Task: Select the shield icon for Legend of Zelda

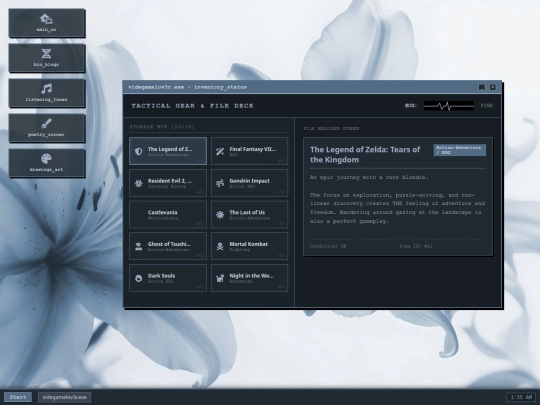Action: [x=138, y=151]
